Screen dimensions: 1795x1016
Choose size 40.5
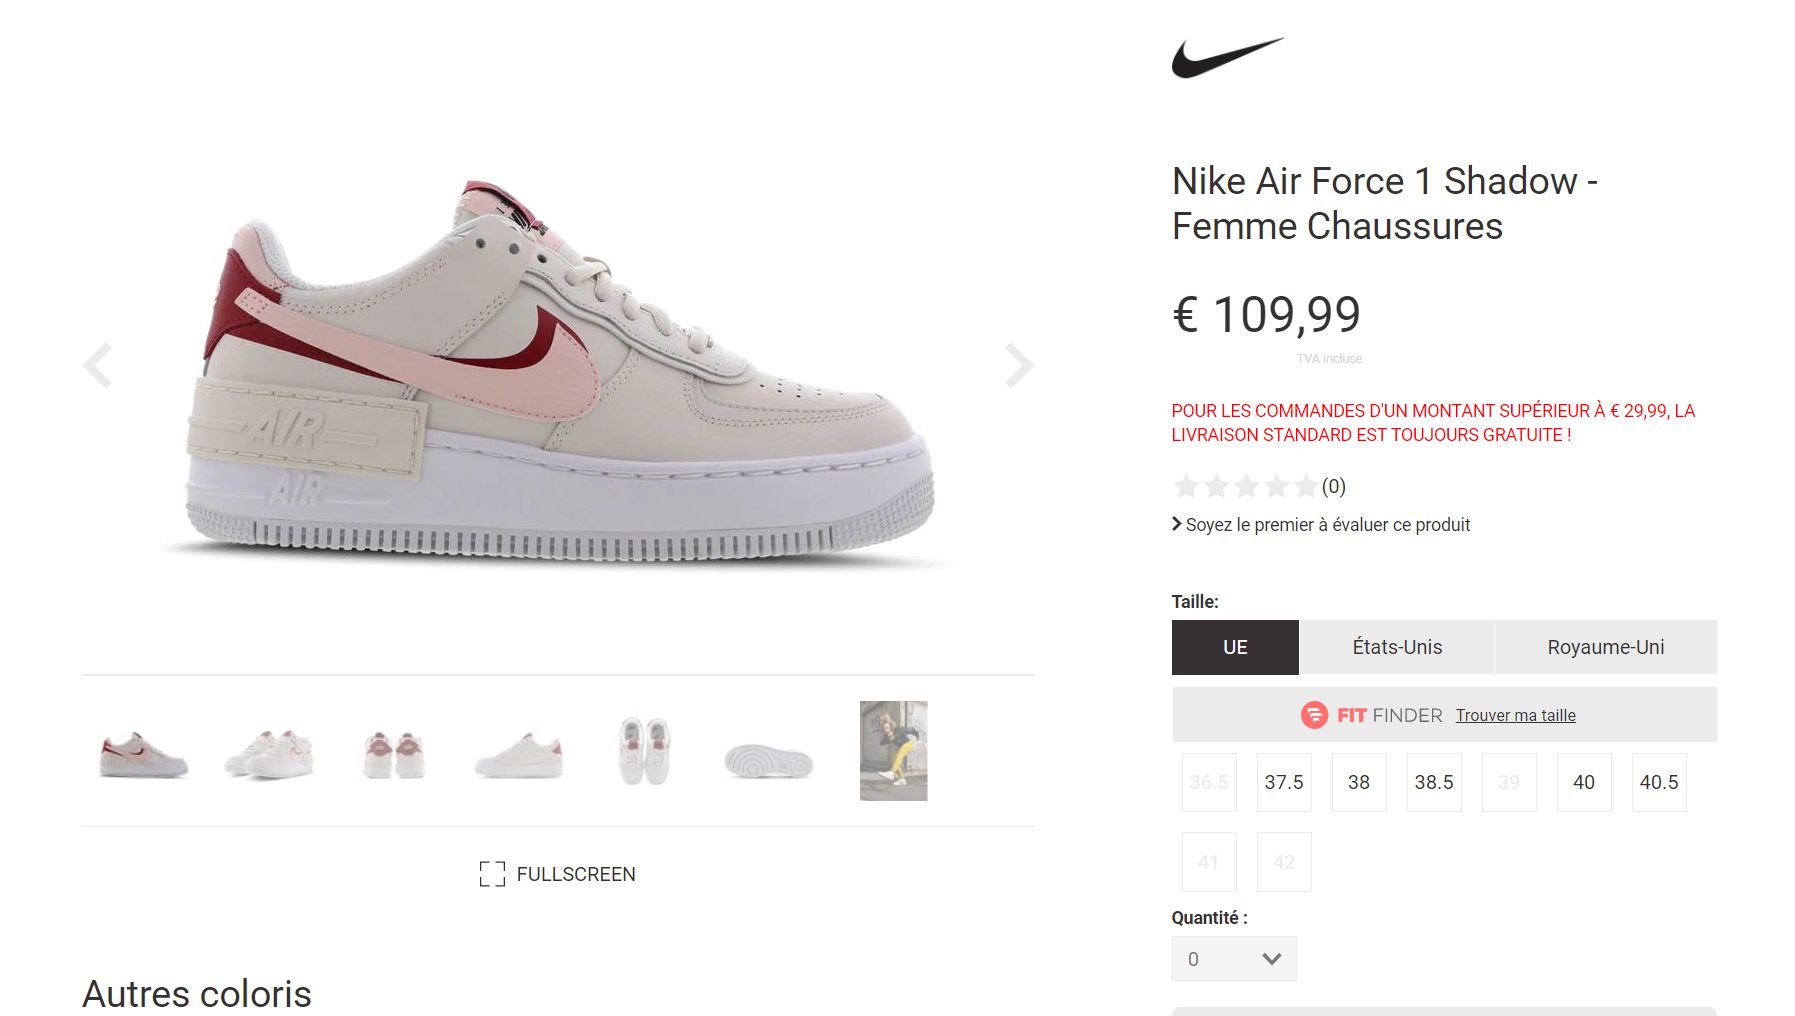pyautogui.click(x=1659, y=782)
